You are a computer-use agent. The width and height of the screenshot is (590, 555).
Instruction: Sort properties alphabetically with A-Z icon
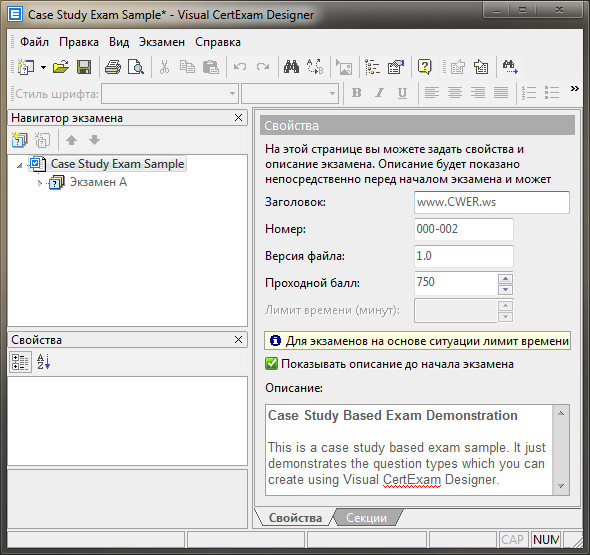click(x=43, y=362)
